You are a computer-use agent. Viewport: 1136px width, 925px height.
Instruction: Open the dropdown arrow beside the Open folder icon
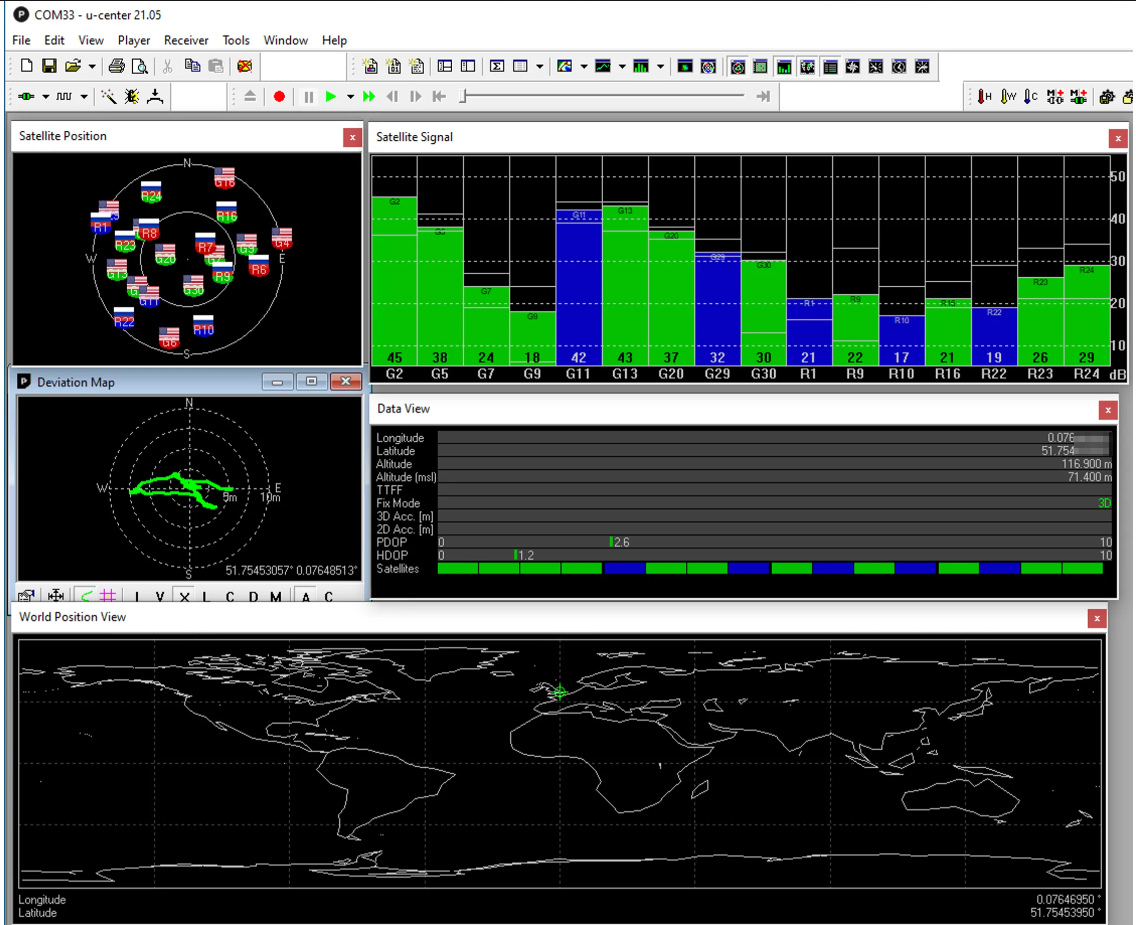pyautogui.click(x=92, y=67)
